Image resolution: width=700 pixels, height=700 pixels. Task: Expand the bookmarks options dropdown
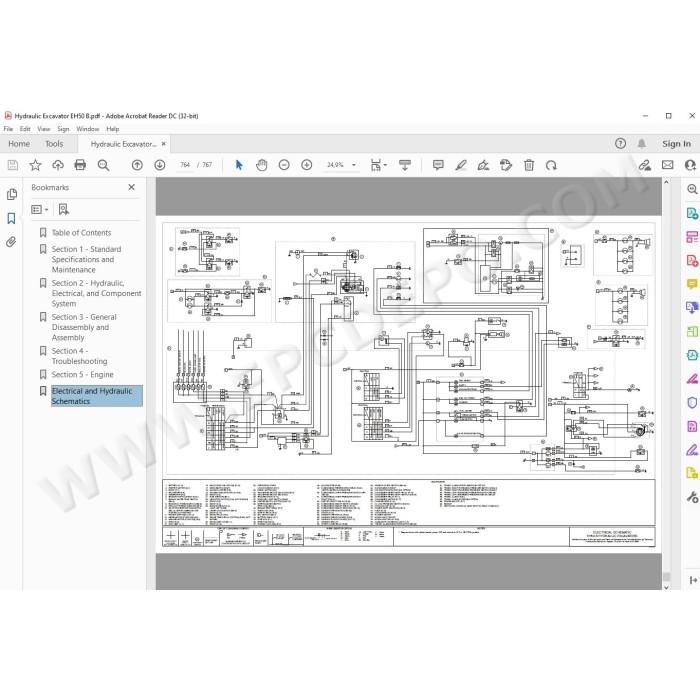pyautogui.click(x=40, y=209)
